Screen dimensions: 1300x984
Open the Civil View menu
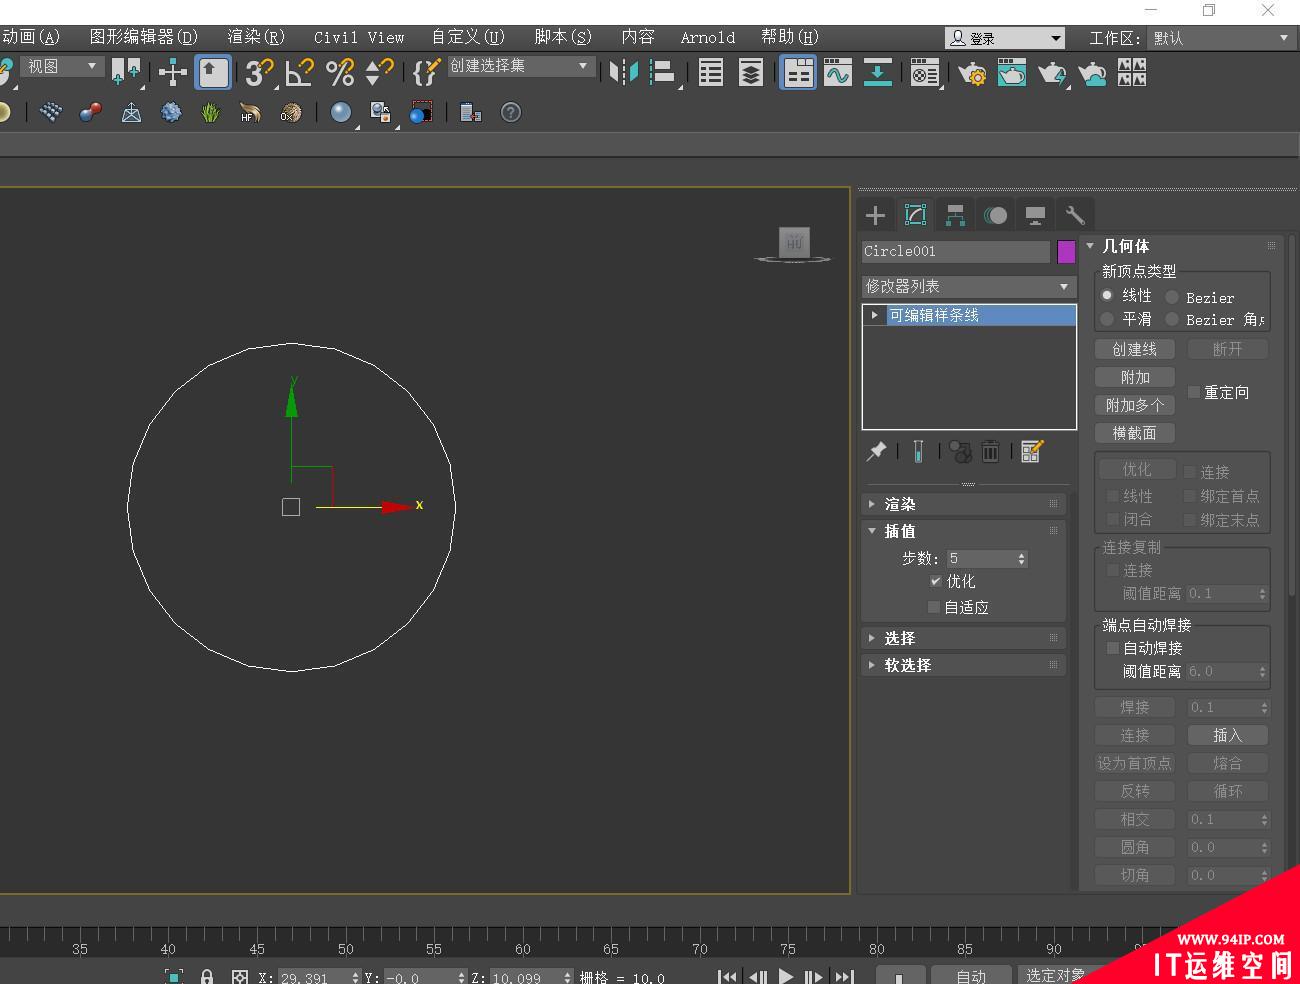coord(359,37)
